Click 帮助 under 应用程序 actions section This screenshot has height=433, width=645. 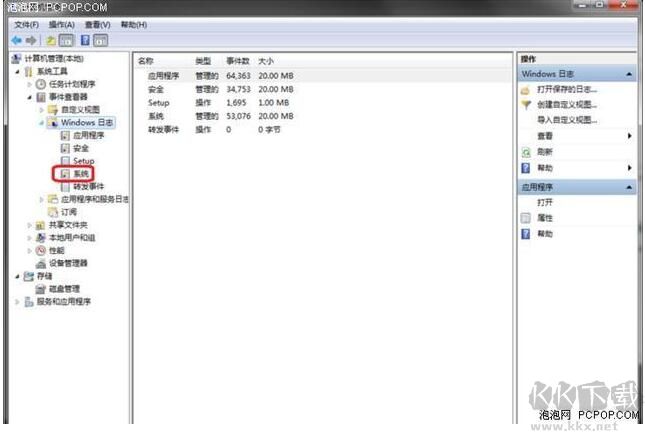[545, 234]
